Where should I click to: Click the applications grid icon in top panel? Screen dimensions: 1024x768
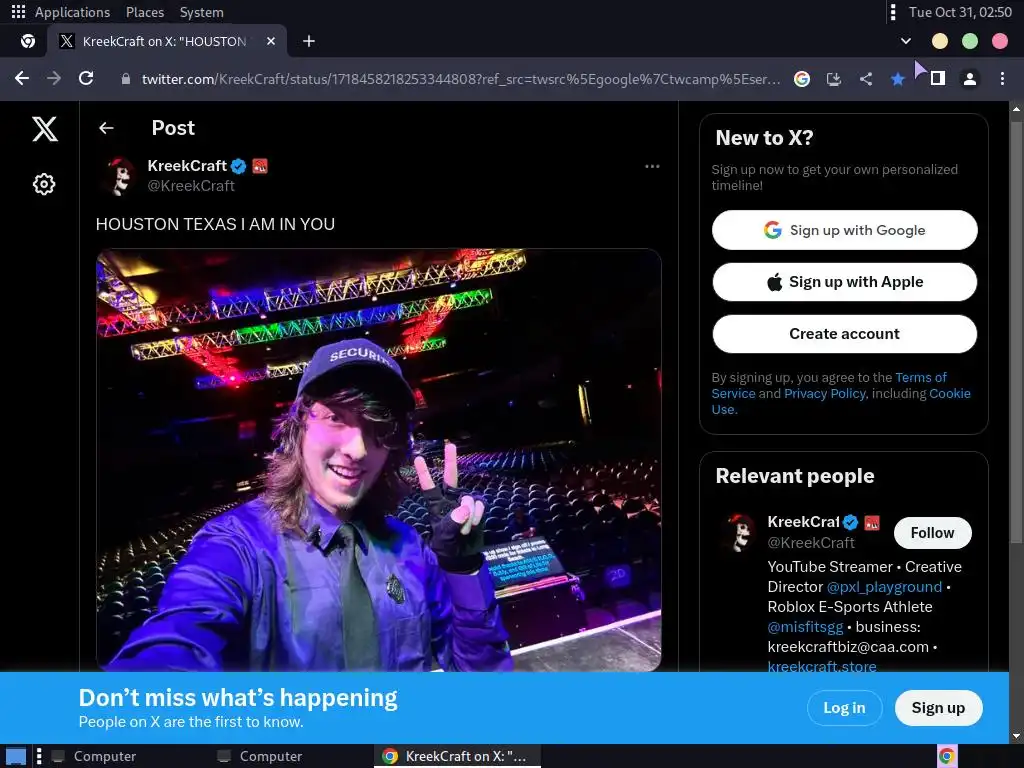click(18, 12)
